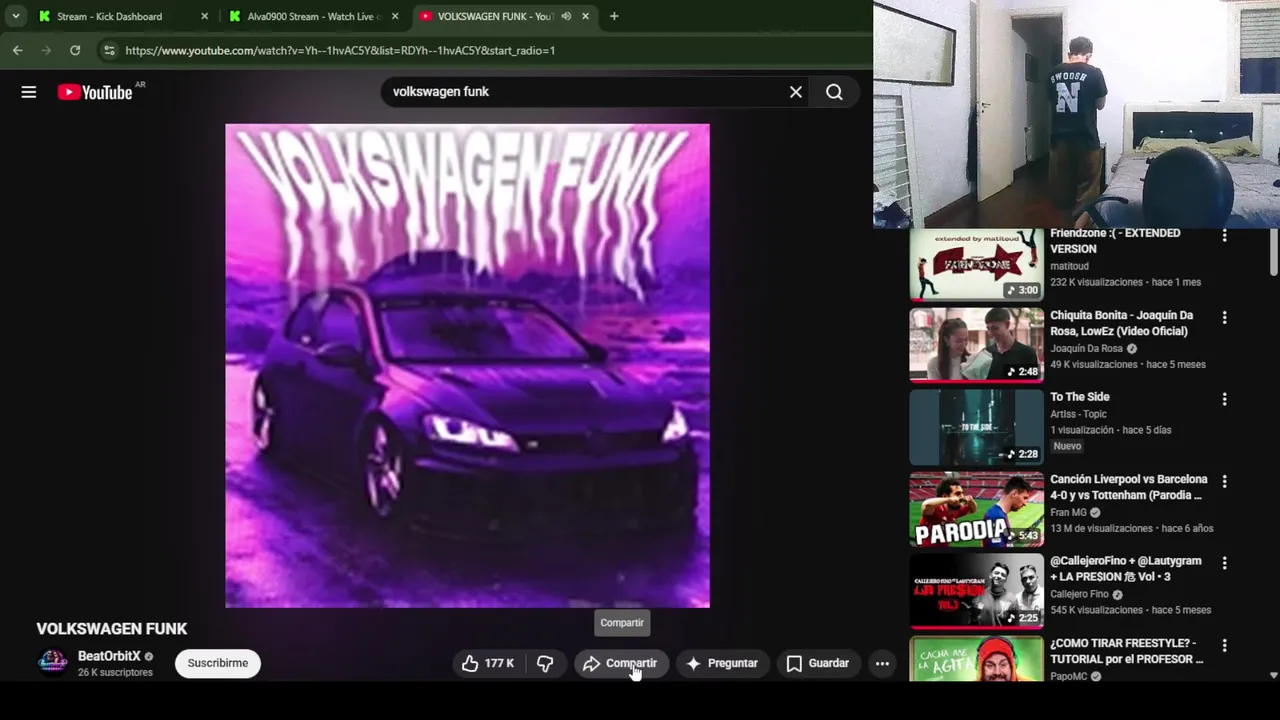Open Chiquita Bonita video thumbnail
The image size is (1280, 720).
point(976,345)
